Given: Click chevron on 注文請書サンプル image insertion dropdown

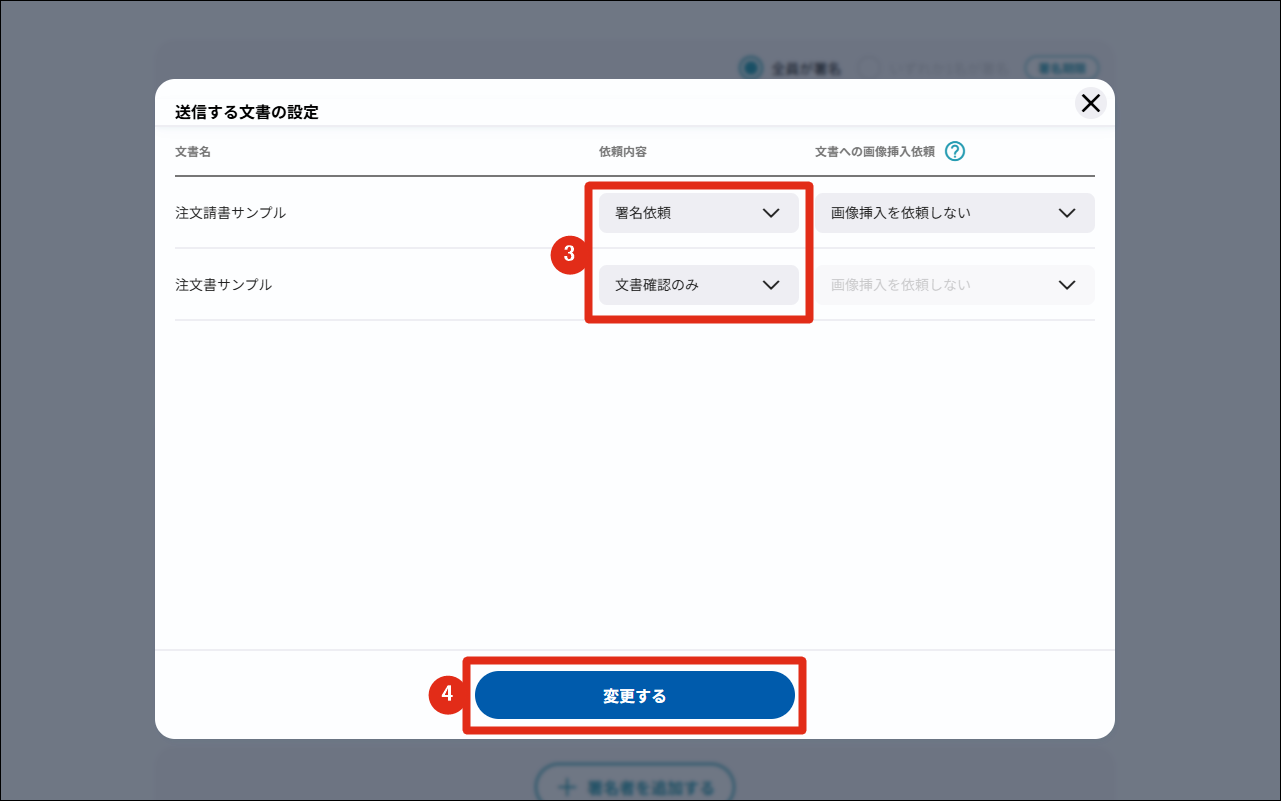Looking at the screenshot, I should coord(1066,213).
